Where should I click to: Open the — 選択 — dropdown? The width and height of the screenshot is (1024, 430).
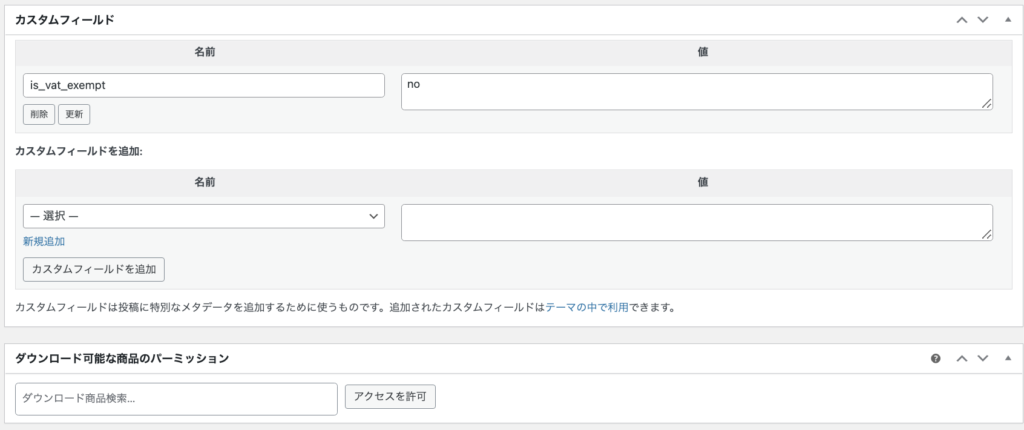pyautogui.click(x=204, y=216)
